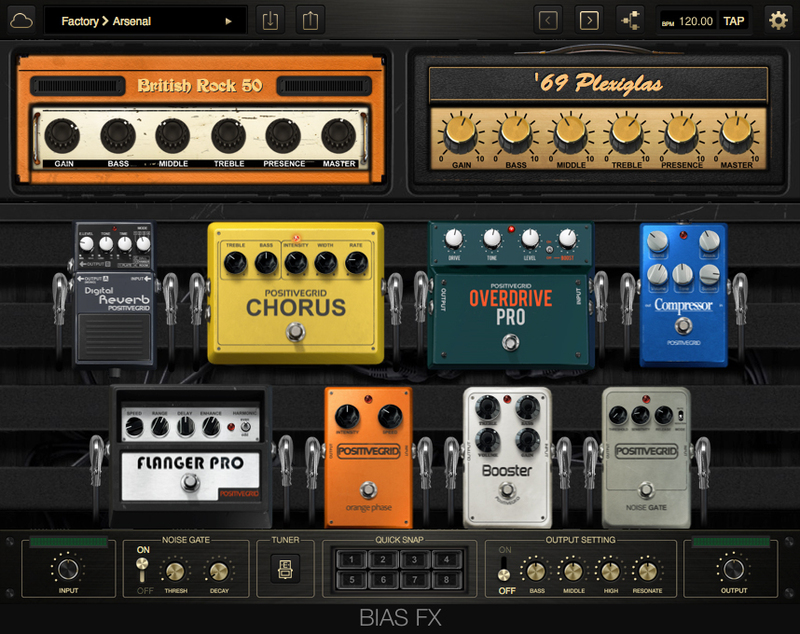
Task: Select Quick Snap slot 3
Action: [x=414, y=560]
